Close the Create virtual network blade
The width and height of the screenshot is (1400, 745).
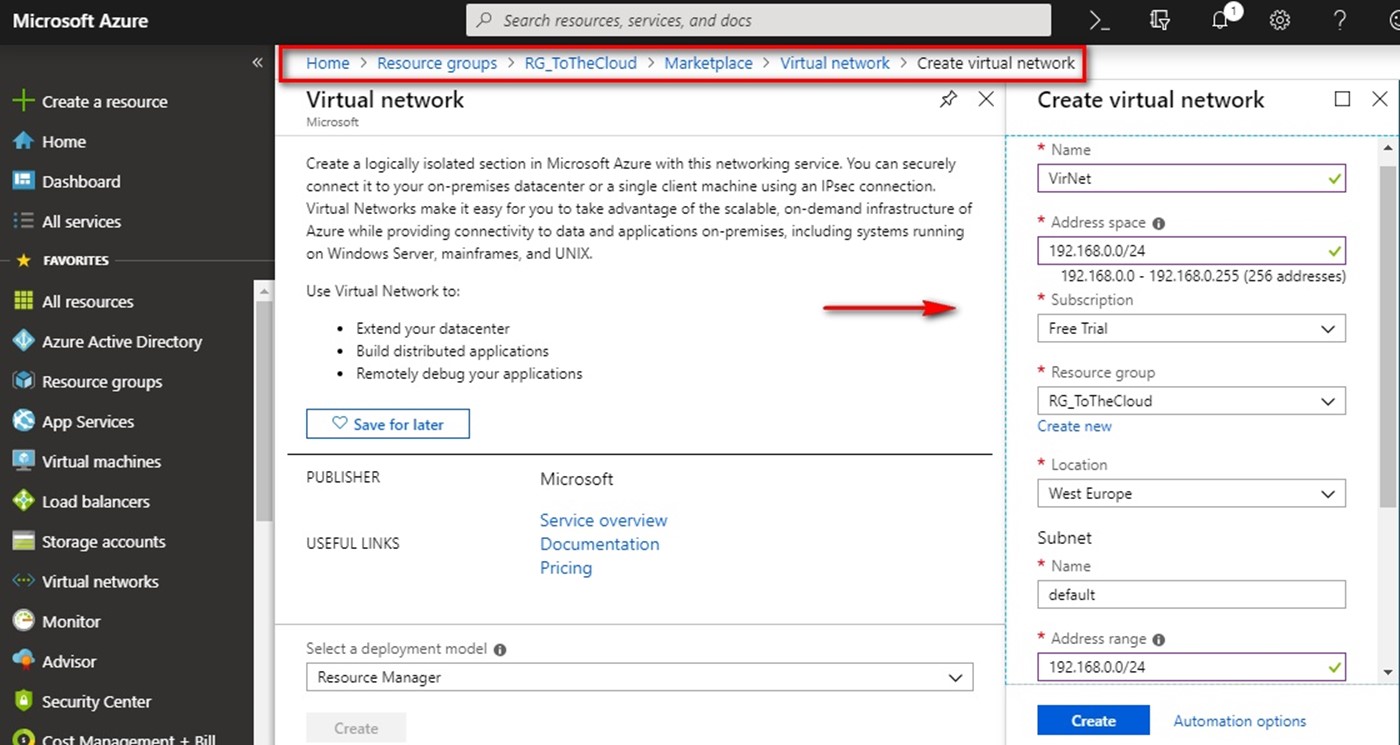point(1380,99)
